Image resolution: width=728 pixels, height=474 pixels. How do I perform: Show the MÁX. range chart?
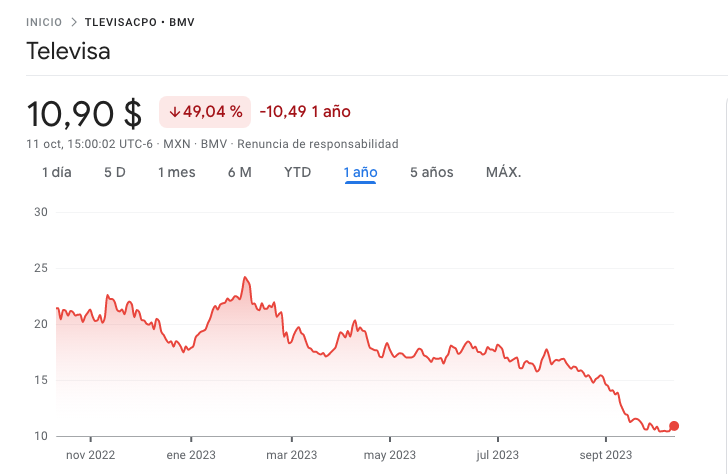click(503, 172)
